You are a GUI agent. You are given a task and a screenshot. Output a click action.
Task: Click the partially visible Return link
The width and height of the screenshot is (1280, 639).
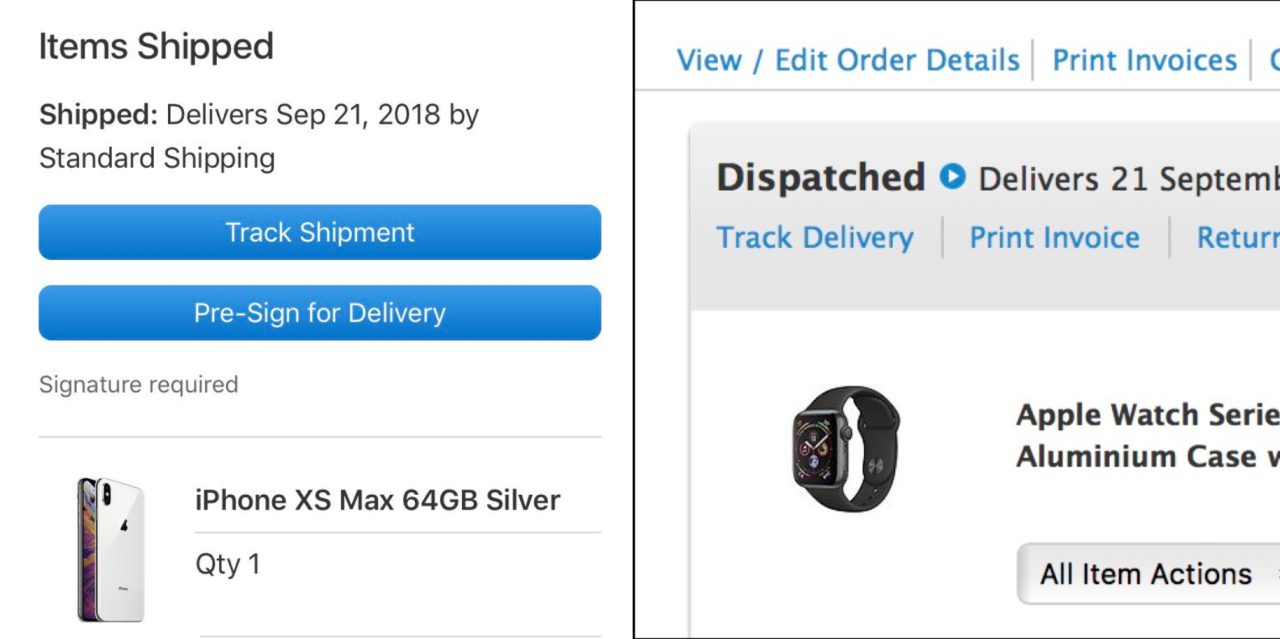pyautogui.click(x=1238, y=238)
